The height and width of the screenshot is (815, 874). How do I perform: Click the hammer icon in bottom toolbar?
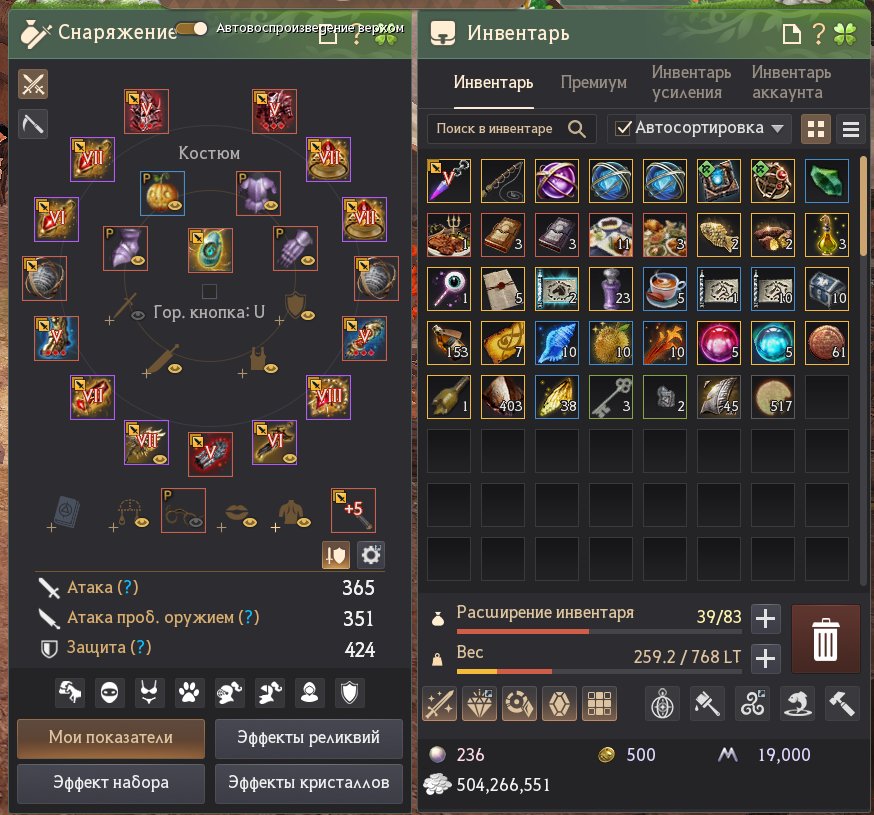point(842,704)
